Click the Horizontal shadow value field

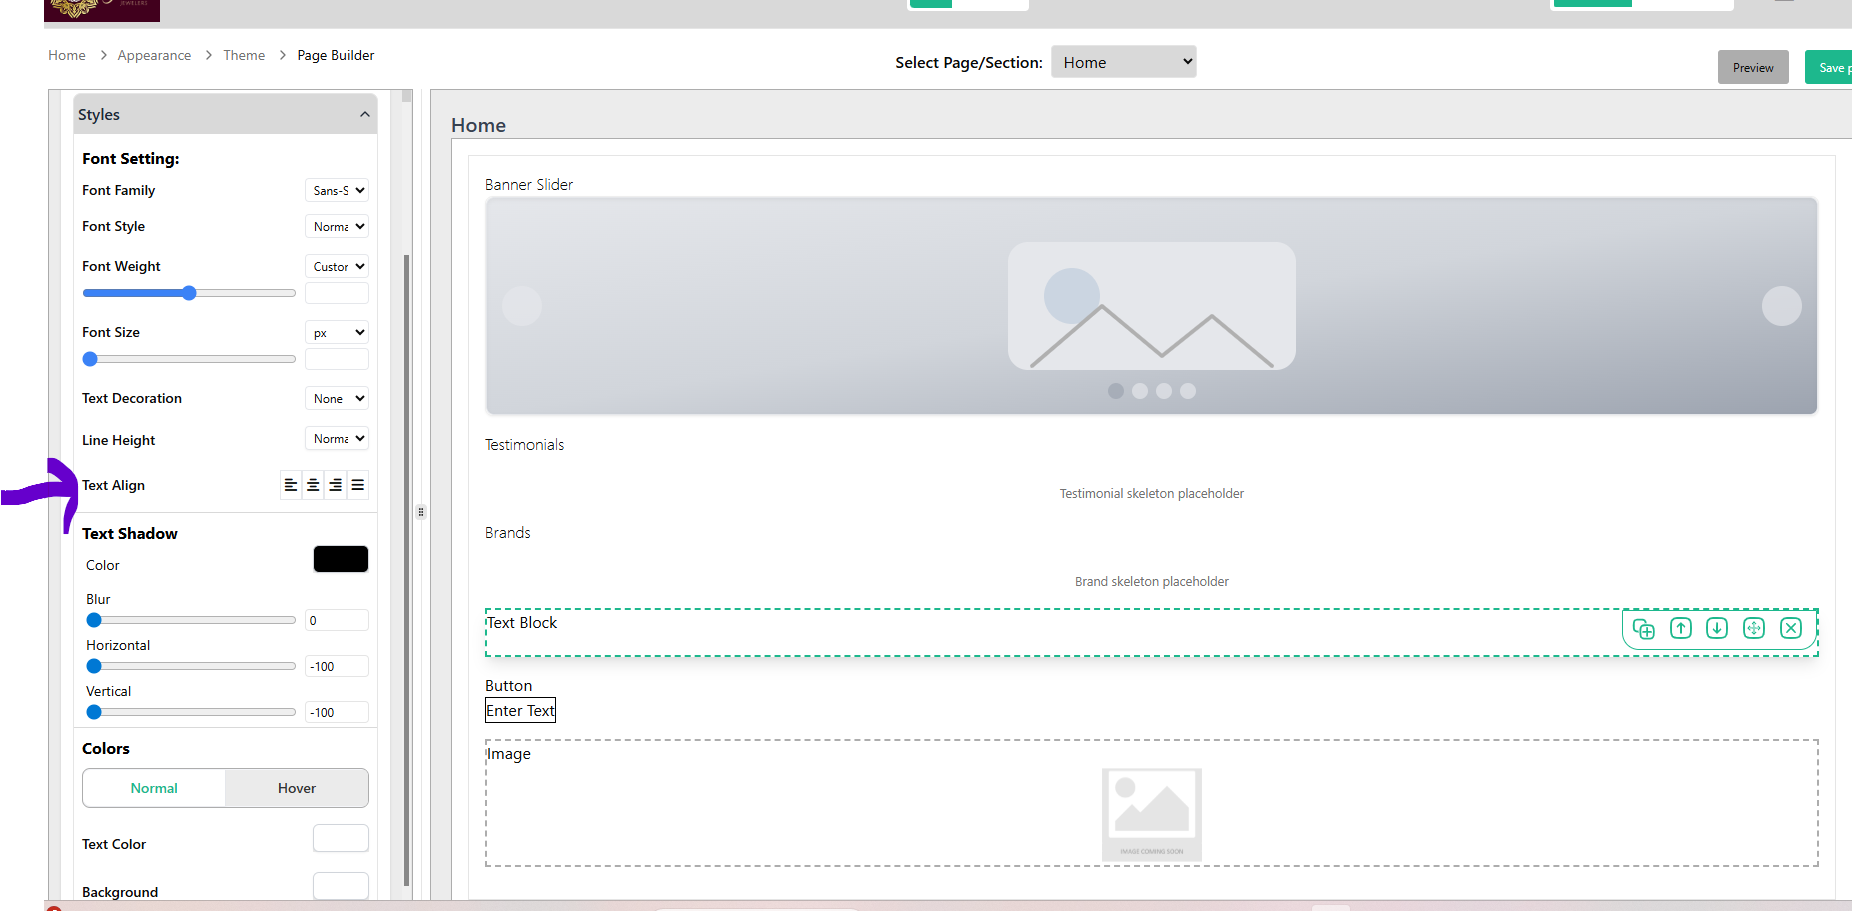(x=337, y=666)
